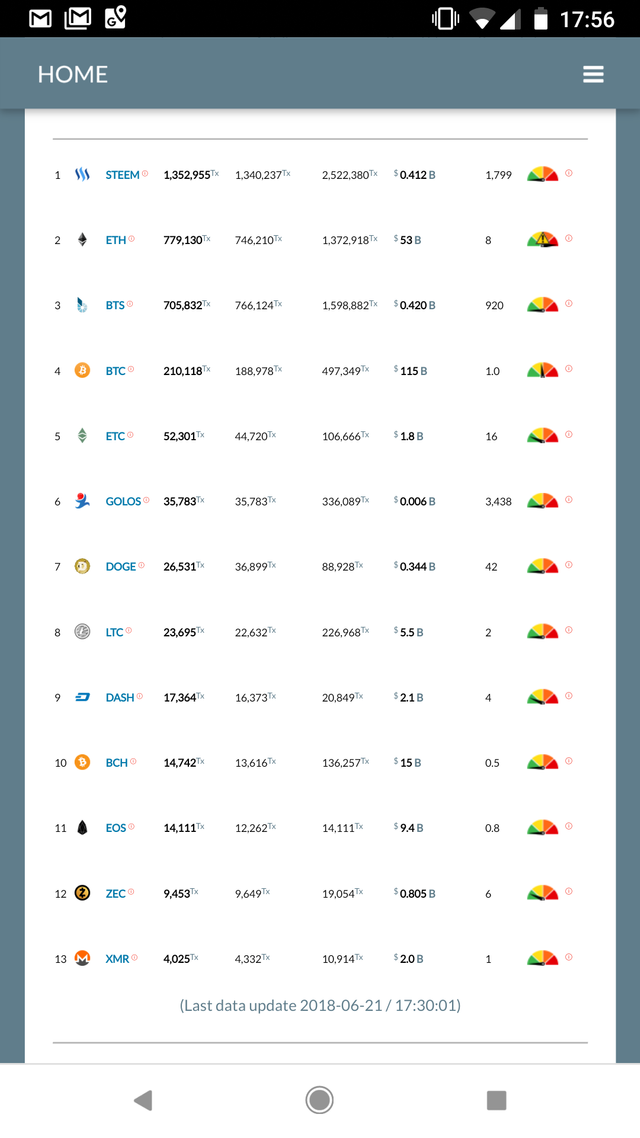Open the hamburger menu
640x1138 pixels.
[x=593, y=75]
